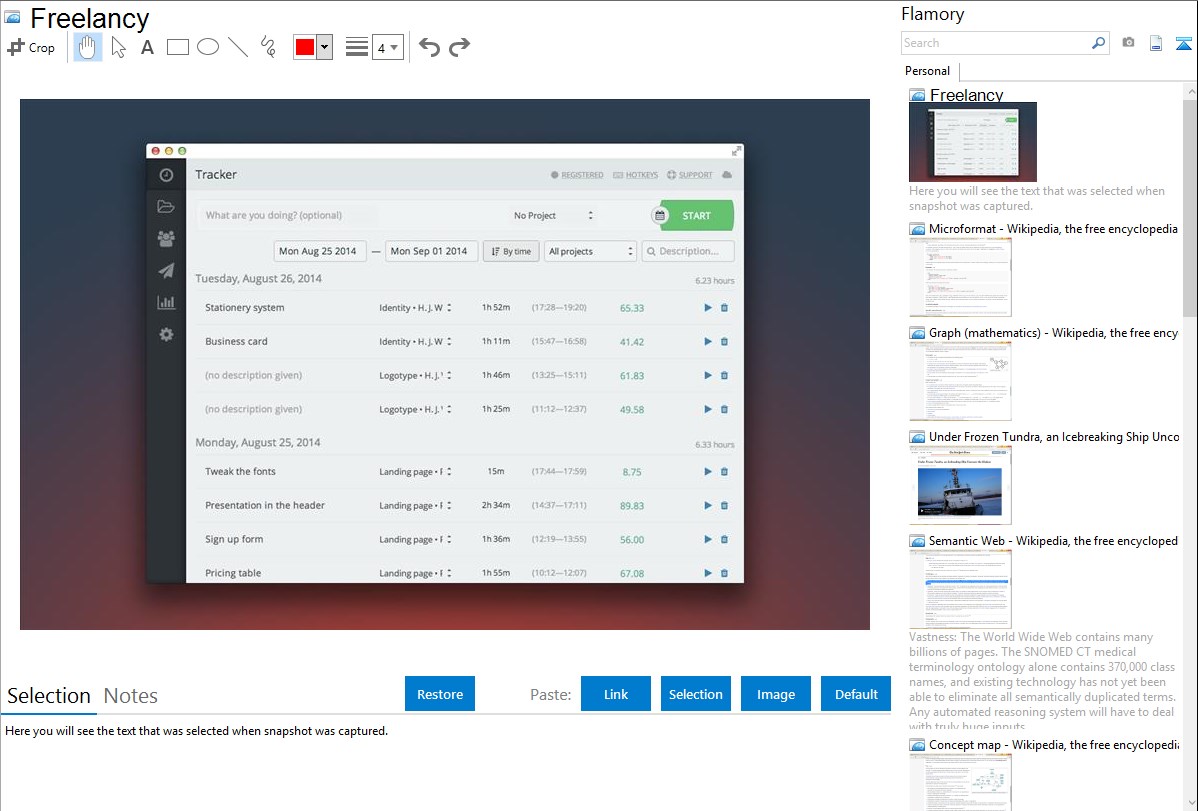Click the Mon Sep 01 2014 end date field
Image resolution: width=1198 pixels, height=811 pixels.
[432, 251]
